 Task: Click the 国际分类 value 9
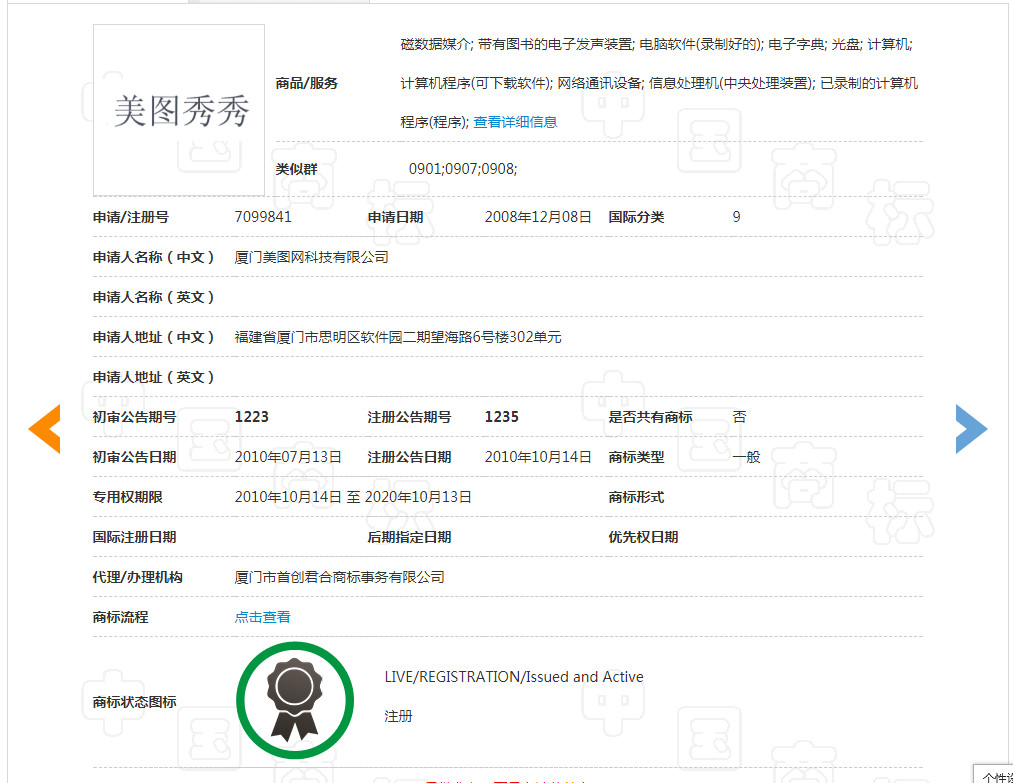click(x=736, y=217)
